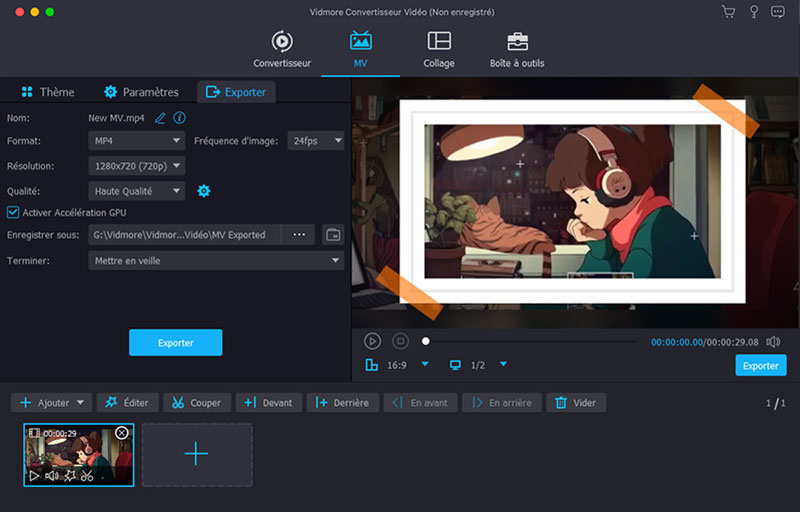This screenshot has height=512, width=800.
Task: Click the monitor display icon
Action: [x=455, y=365]
